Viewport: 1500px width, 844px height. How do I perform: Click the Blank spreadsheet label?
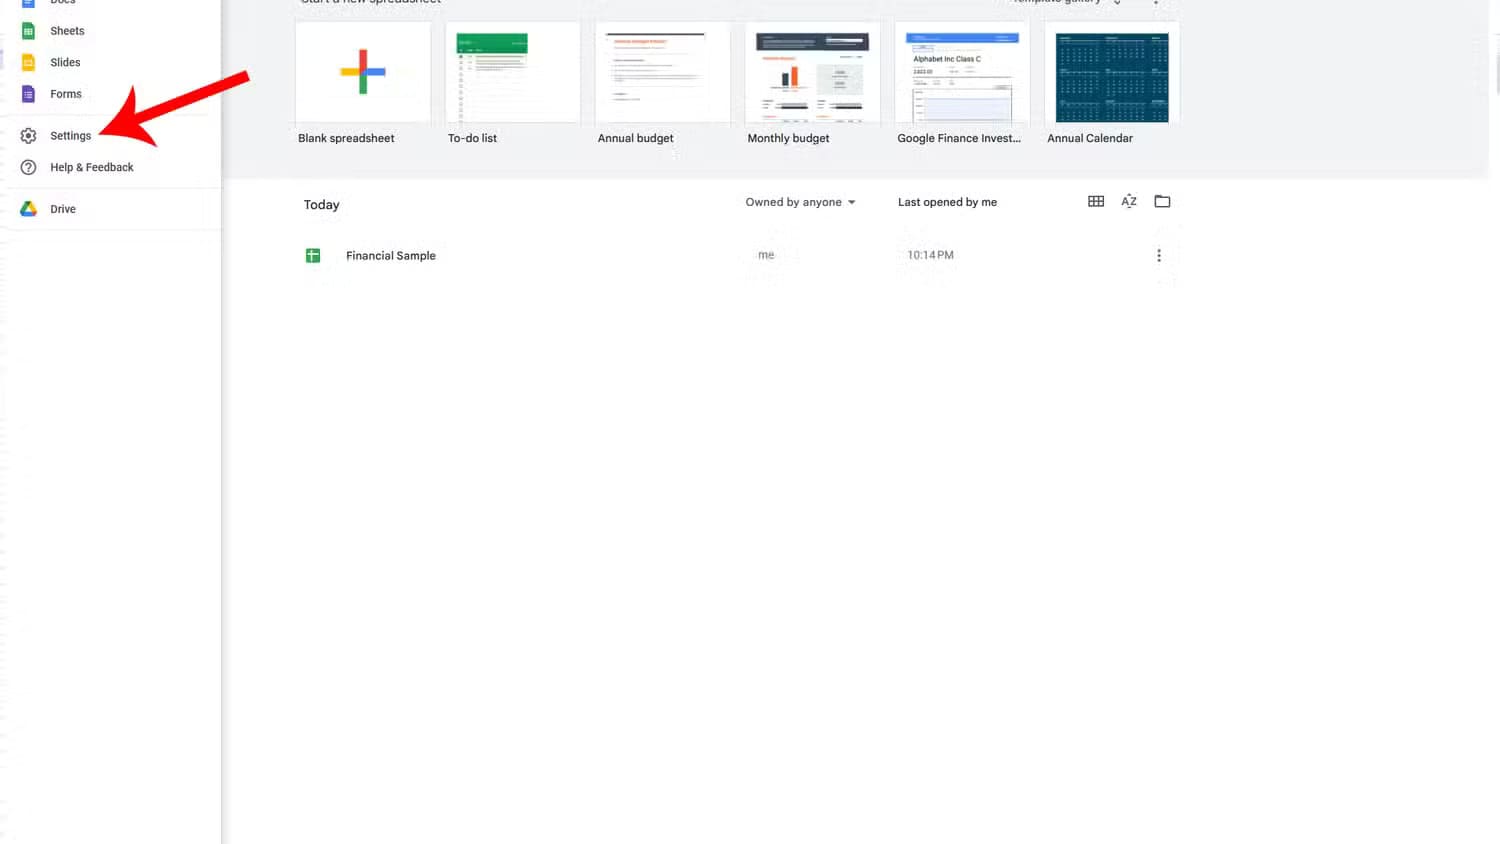click(346, 138)
